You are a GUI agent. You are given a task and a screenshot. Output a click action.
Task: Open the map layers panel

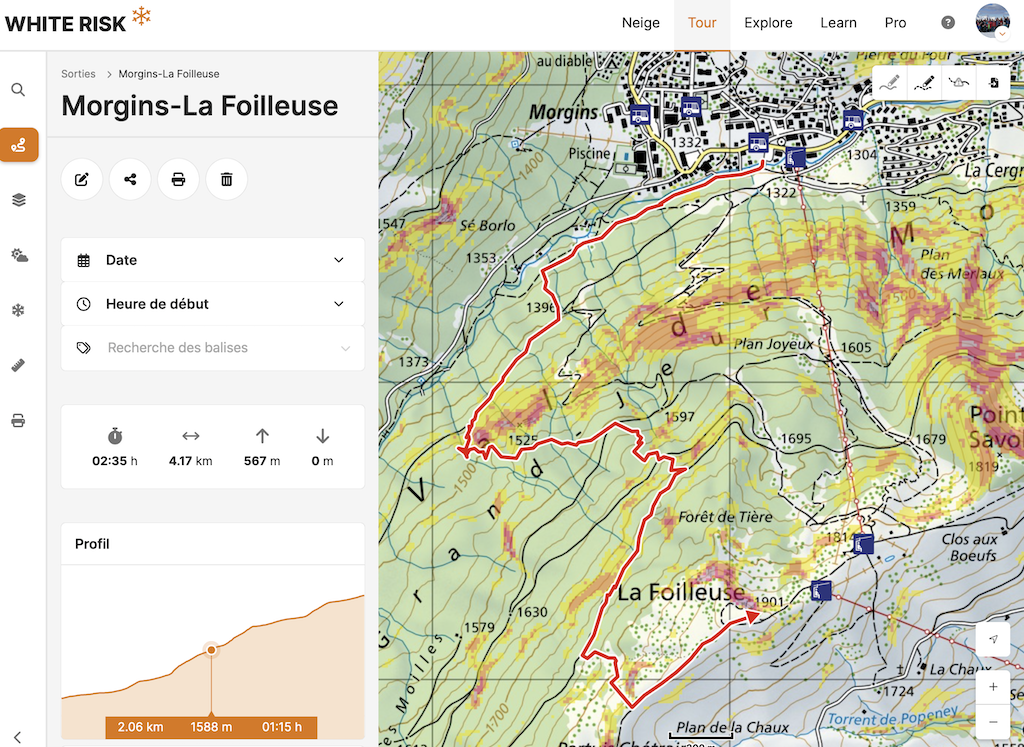[x=18, y=200]
